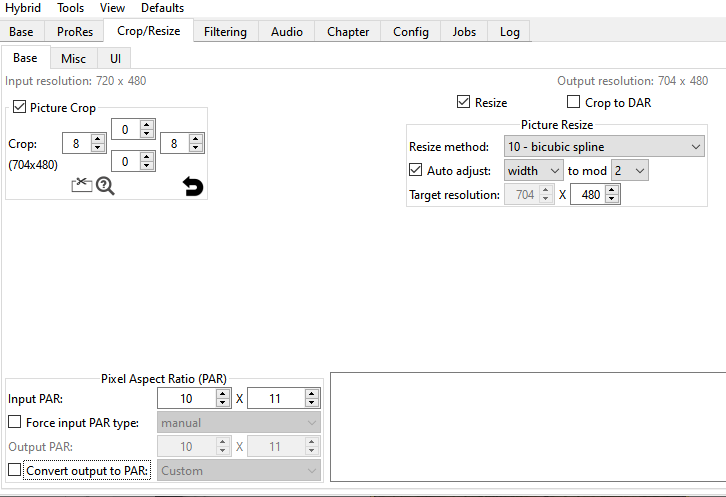726x497 pixels.
Task: Increase the top crop value arrow
Action: click(x=147, y=125)
